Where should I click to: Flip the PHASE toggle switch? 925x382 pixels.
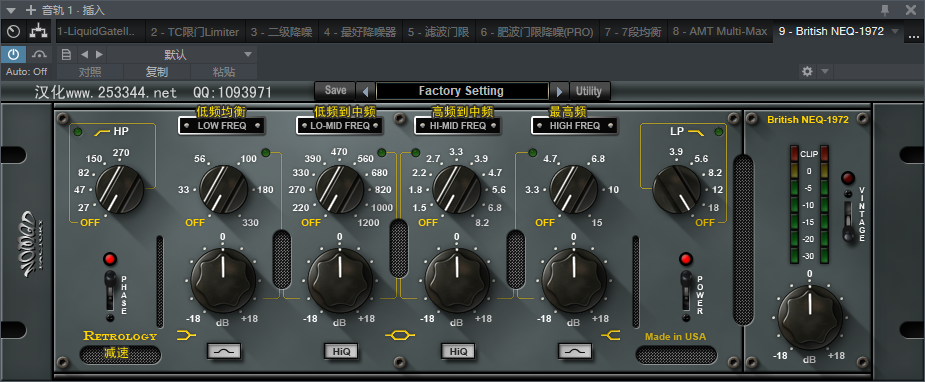110,291
